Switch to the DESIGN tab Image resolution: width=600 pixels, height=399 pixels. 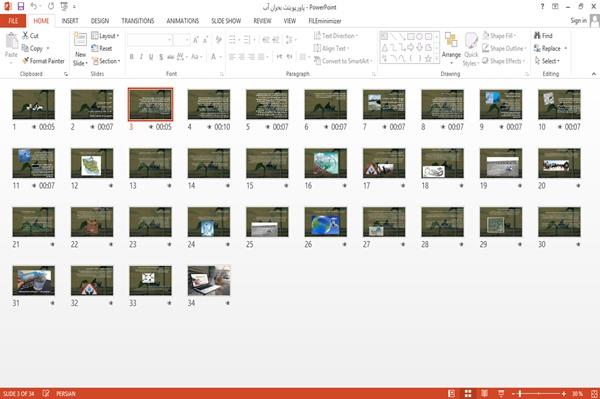click(100, 21)
